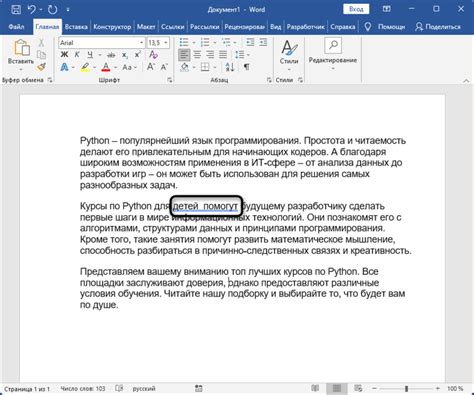Increase font size with the larger A
Image resolution: width=474 pixels, height=395 pixels.
(x=151, y=67)
